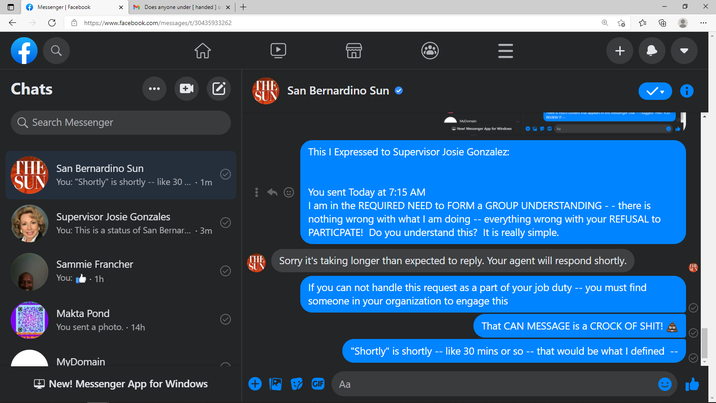Open tab actions menu at top-left

pyautogui.click(x=11, y=7)
